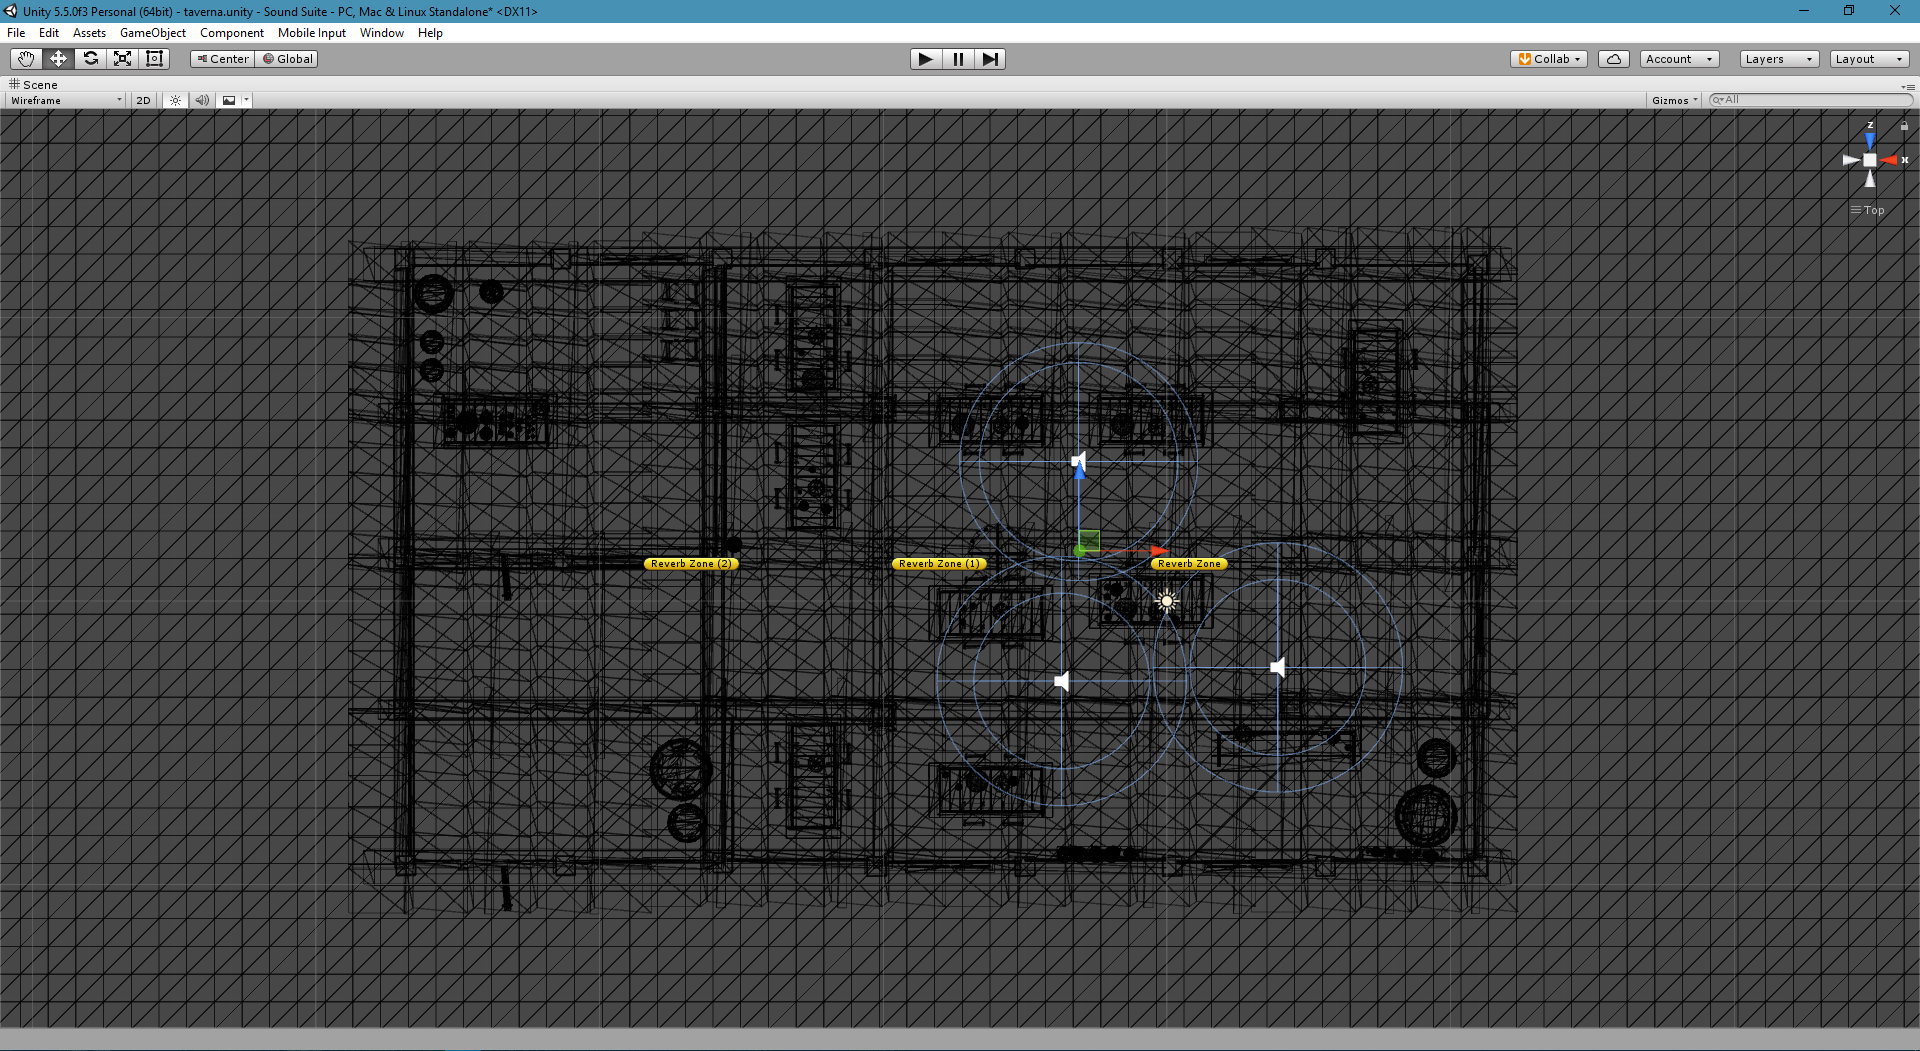The height and width of the screenshot is (1051, 1920).
Task: Select the Scale tool
Action: pyautogui.click(x=123, y=59)
